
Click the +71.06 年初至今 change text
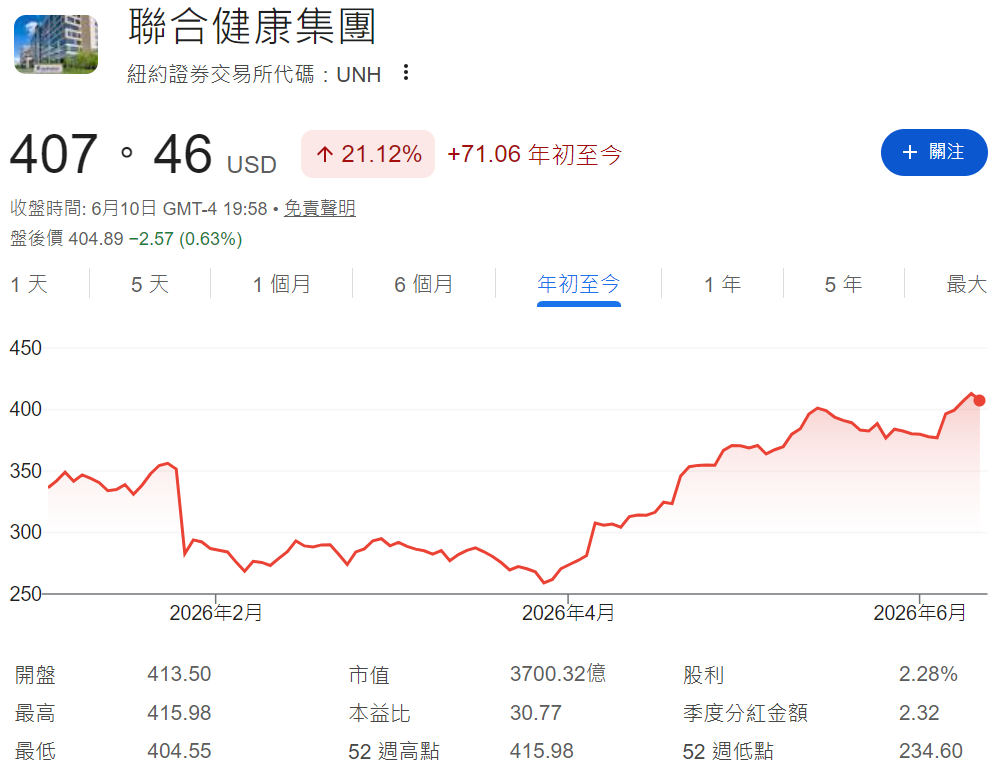[535, 154]
